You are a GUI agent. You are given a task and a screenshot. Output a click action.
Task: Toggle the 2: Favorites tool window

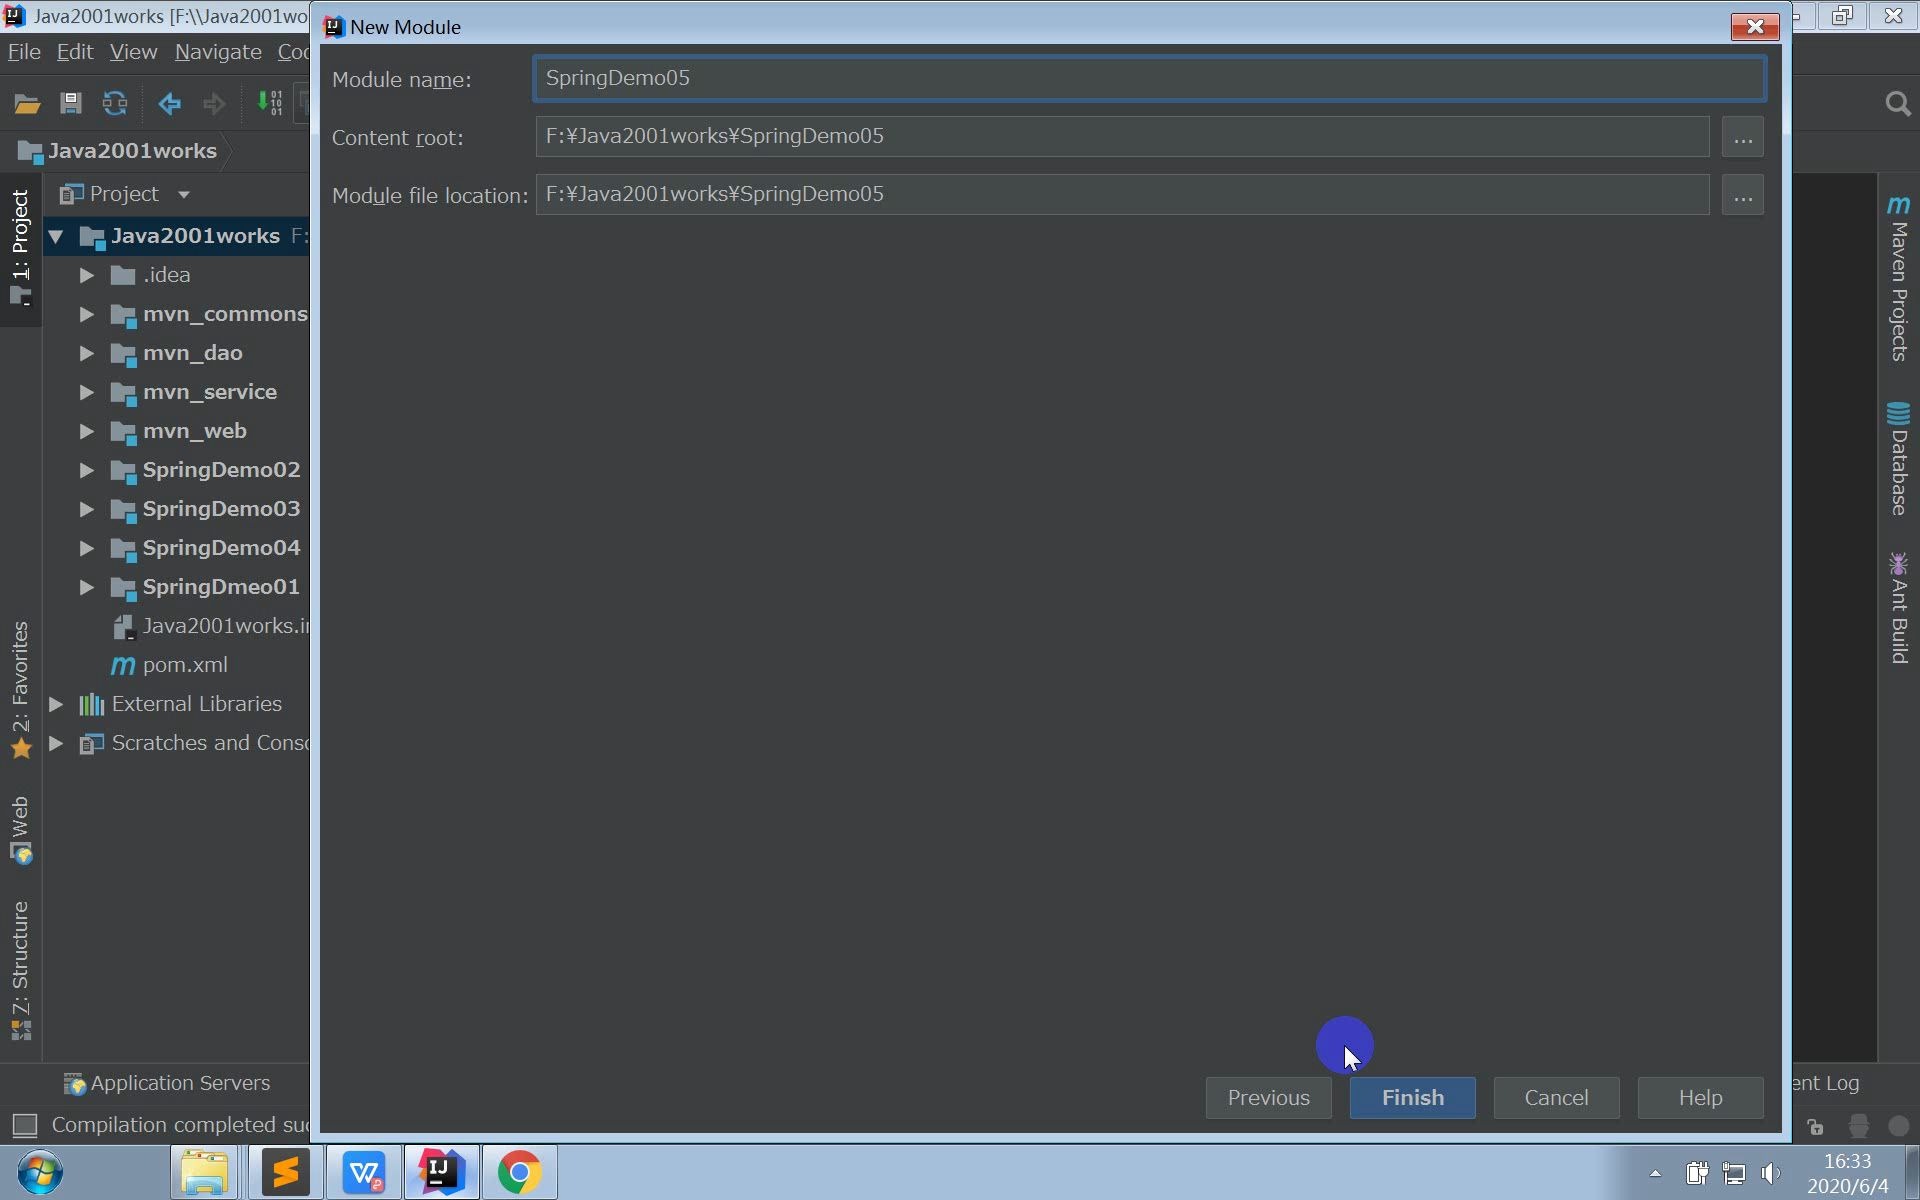click(x=21, y=690)
